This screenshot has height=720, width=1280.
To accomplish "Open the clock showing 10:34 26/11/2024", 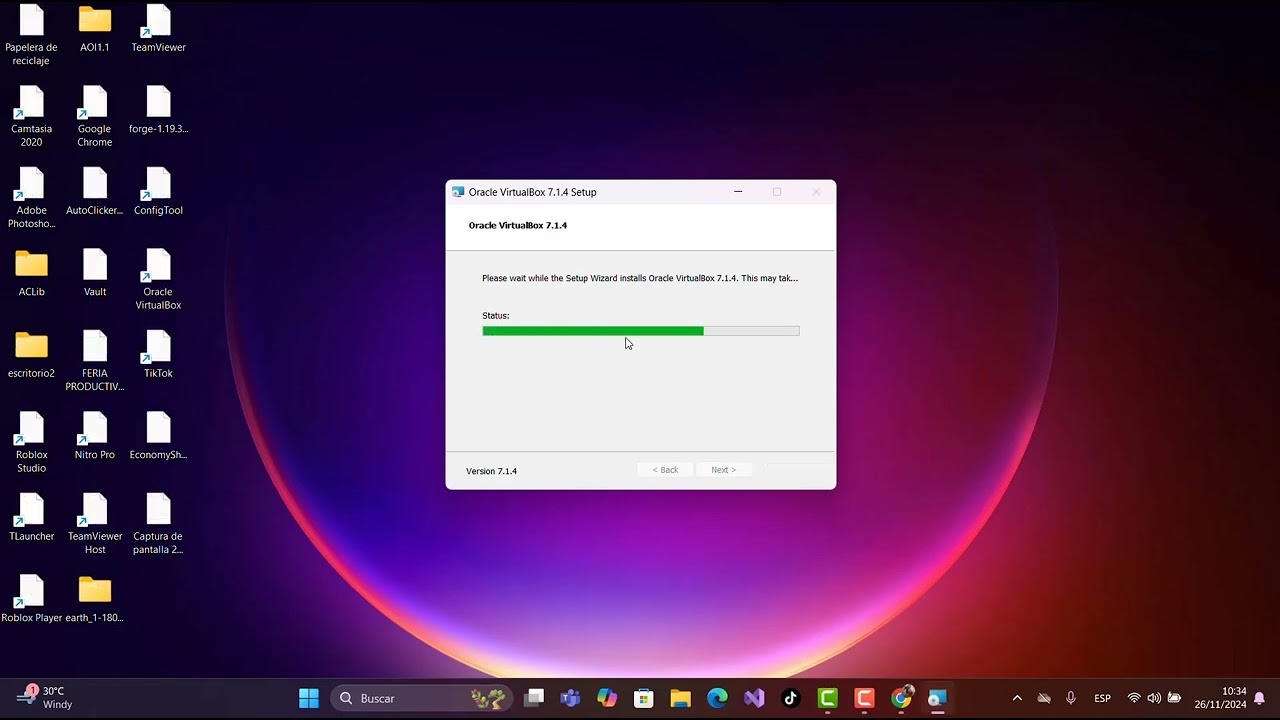I will tap(1220, 698).
